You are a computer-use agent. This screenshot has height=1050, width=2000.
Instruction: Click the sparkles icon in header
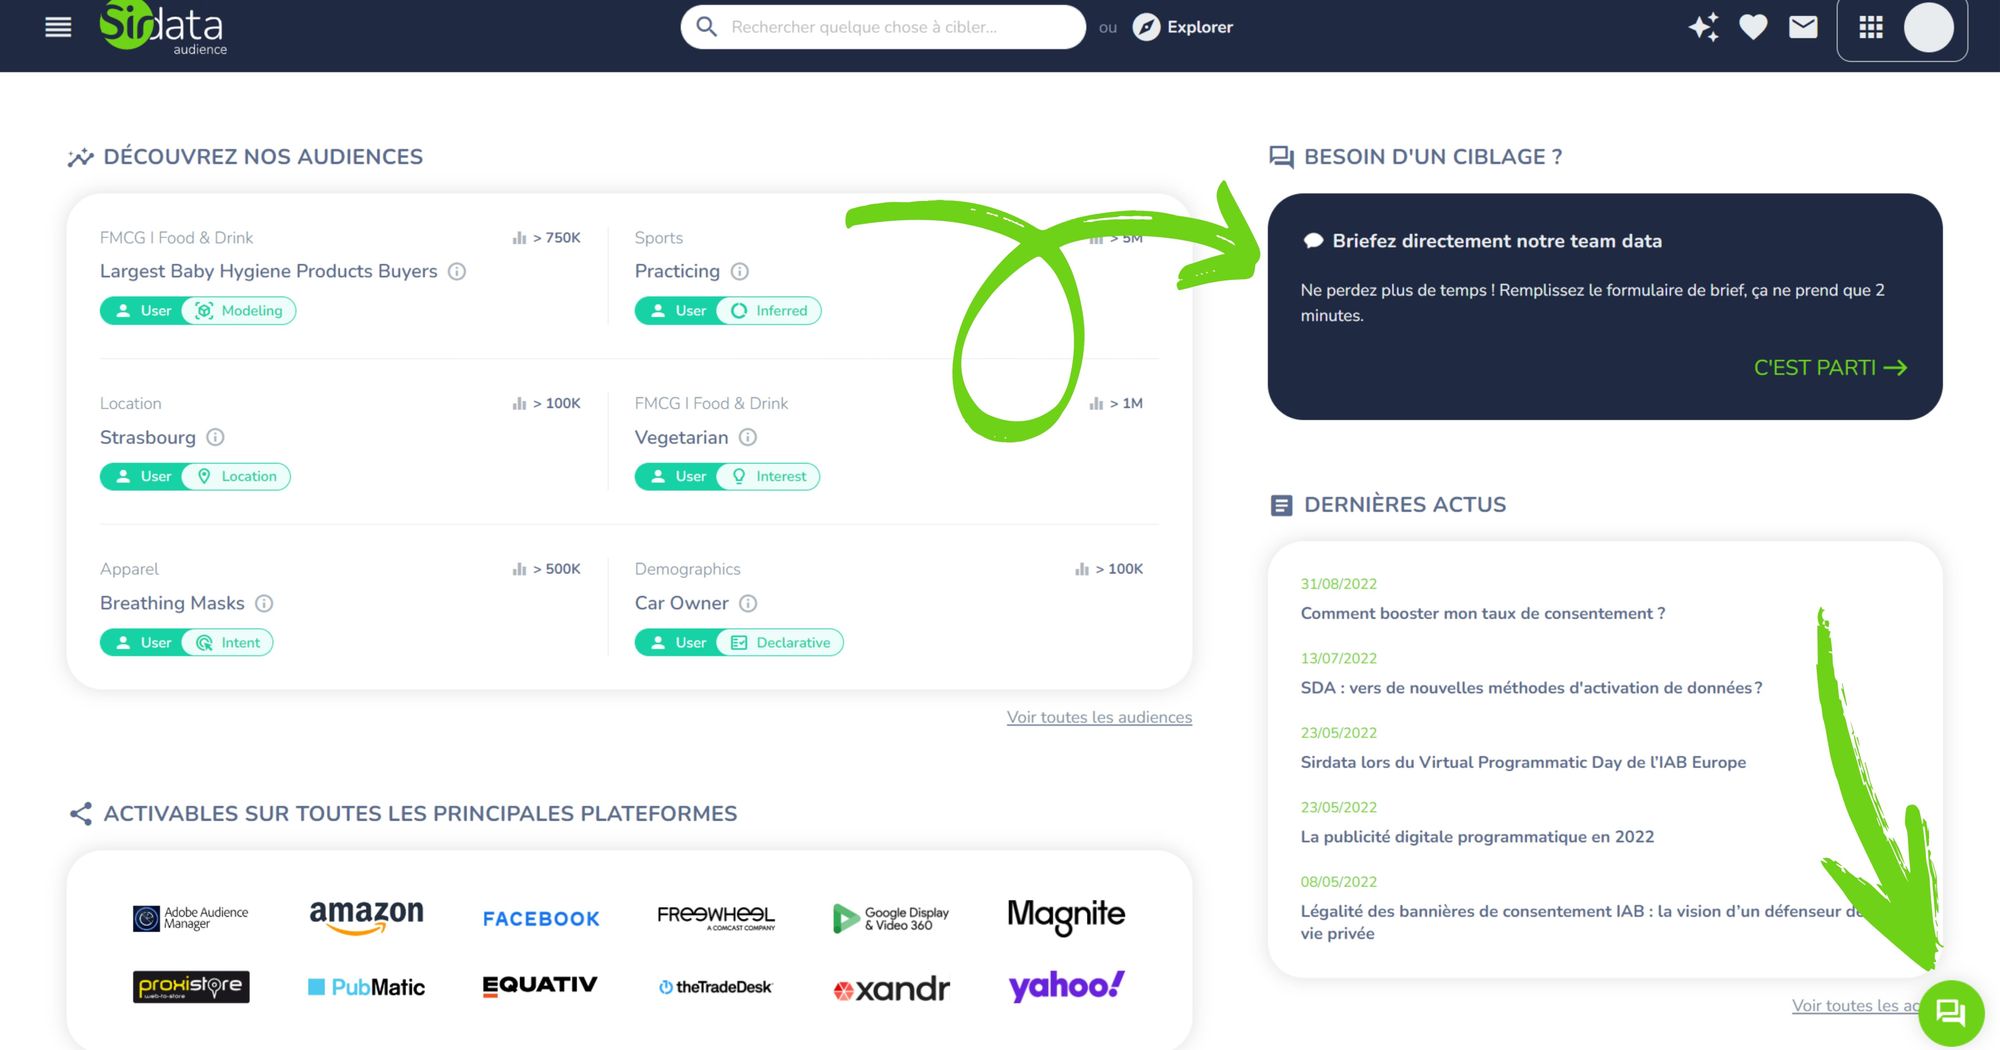[x=1704, y=27]
